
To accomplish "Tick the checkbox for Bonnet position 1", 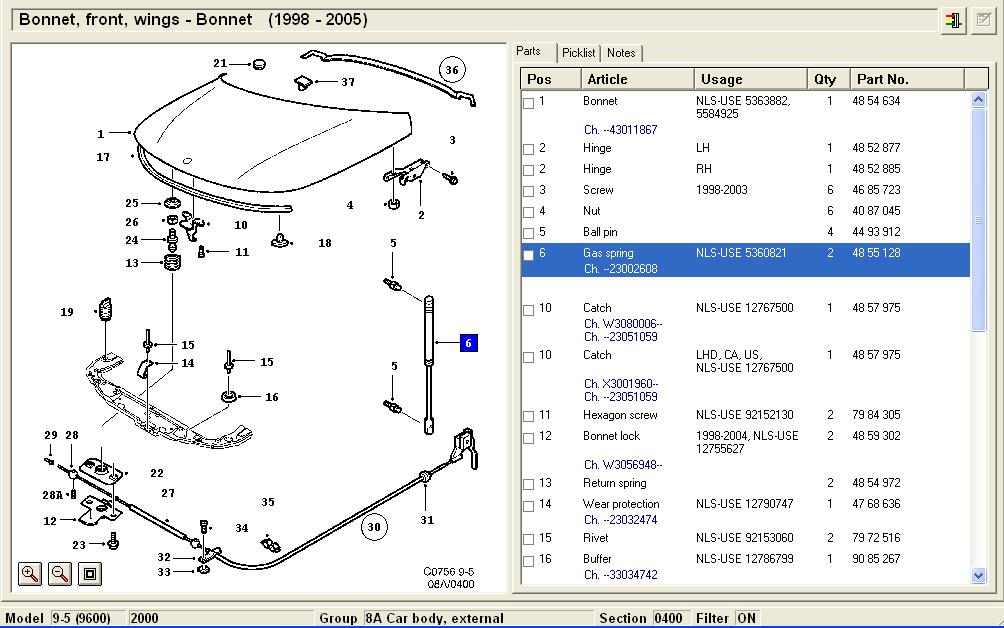I will (529, 102).
